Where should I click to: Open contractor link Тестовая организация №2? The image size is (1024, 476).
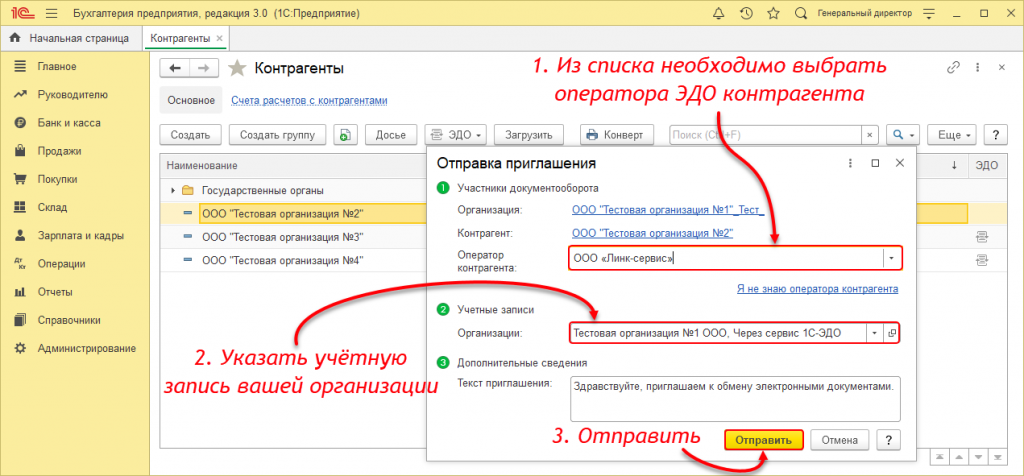coord(652,233)
